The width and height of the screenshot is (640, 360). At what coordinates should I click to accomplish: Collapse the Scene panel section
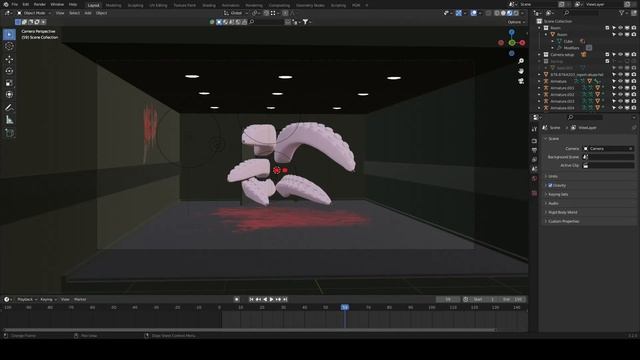coord(553,139)
